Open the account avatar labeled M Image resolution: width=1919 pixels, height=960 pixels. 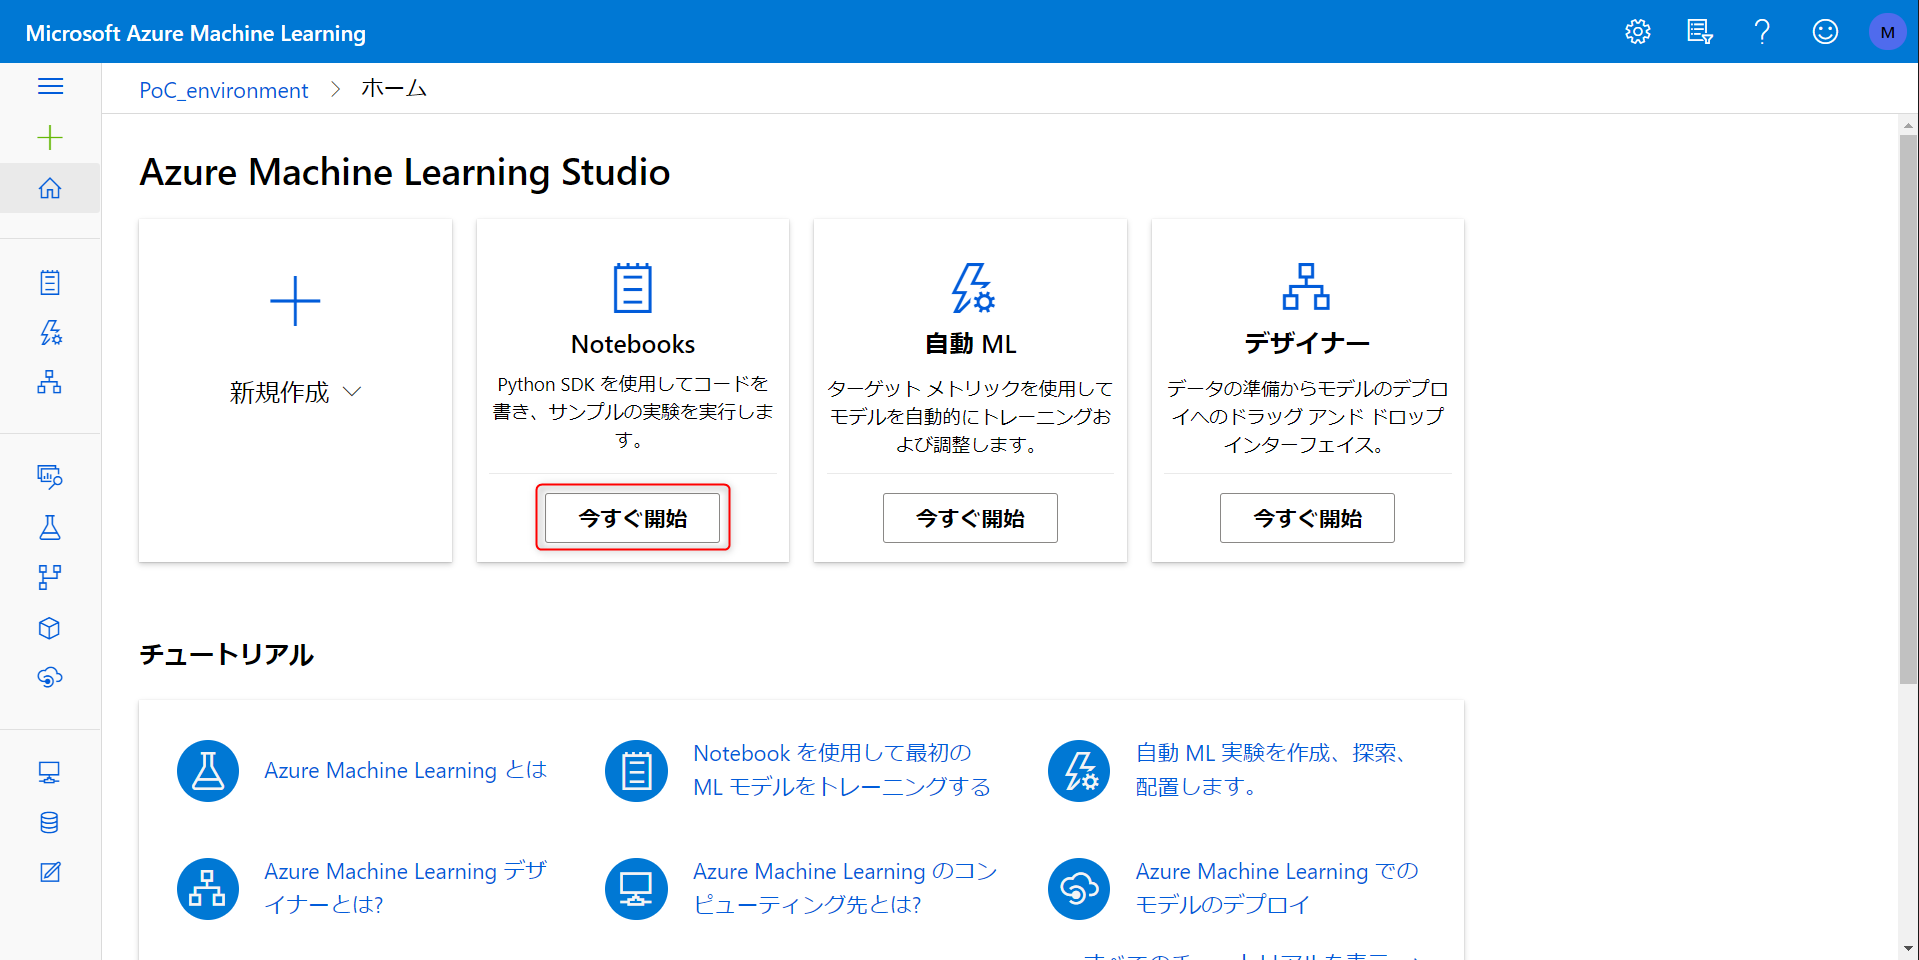click(x=1887, y=32)
